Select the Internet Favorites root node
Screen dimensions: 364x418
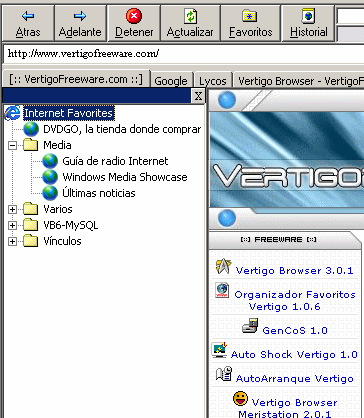coord(69,113)
